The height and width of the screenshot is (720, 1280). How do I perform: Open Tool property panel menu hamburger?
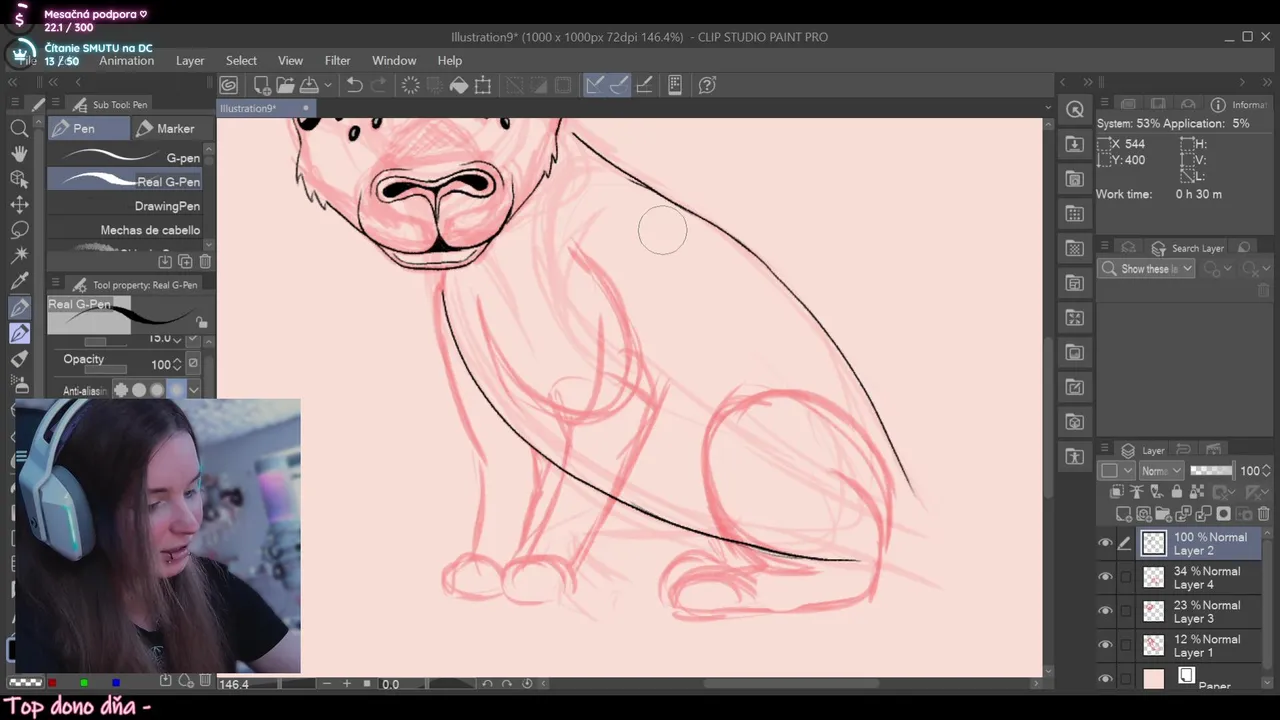click(55, 284)
